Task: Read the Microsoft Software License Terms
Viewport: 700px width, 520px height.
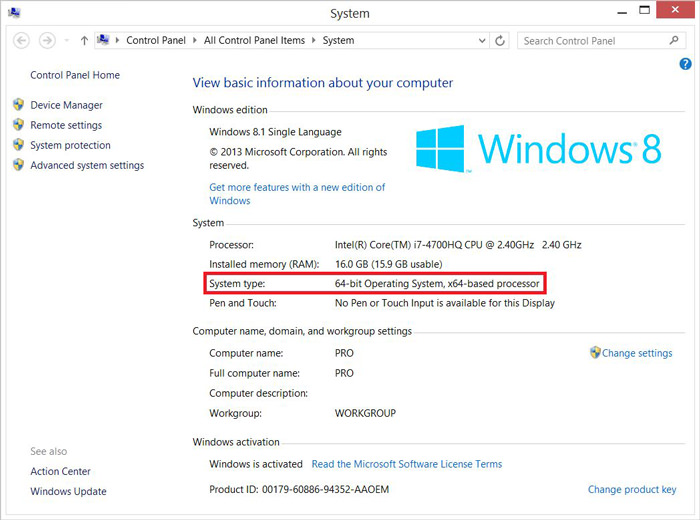Action: [407, 464]
